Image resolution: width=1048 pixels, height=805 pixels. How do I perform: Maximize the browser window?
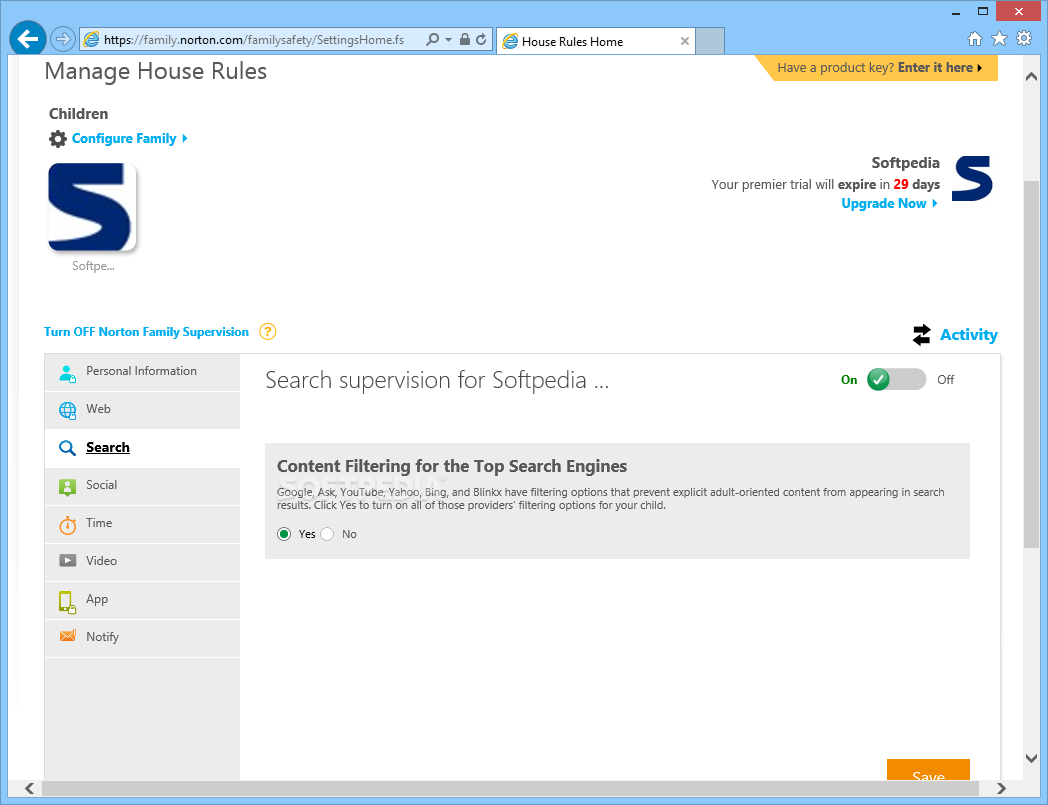982,11
